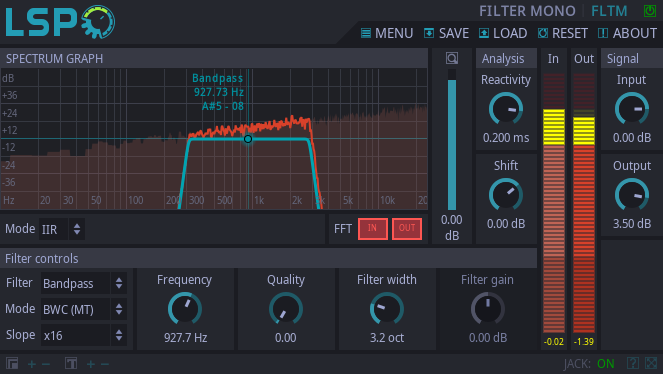663x374 pixels.
Task: Click the -1.39 Out meter reading
Action: (584, 341)
